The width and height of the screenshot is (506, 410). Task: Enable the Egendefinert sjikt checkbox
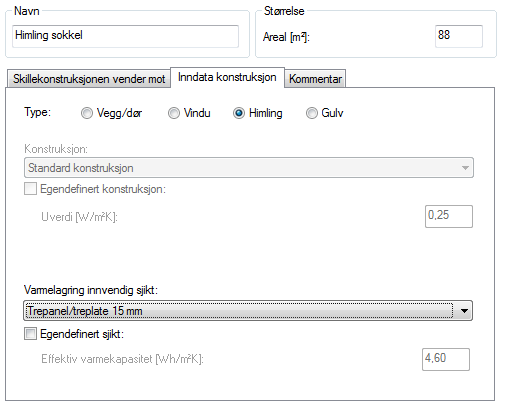(30, 334)
